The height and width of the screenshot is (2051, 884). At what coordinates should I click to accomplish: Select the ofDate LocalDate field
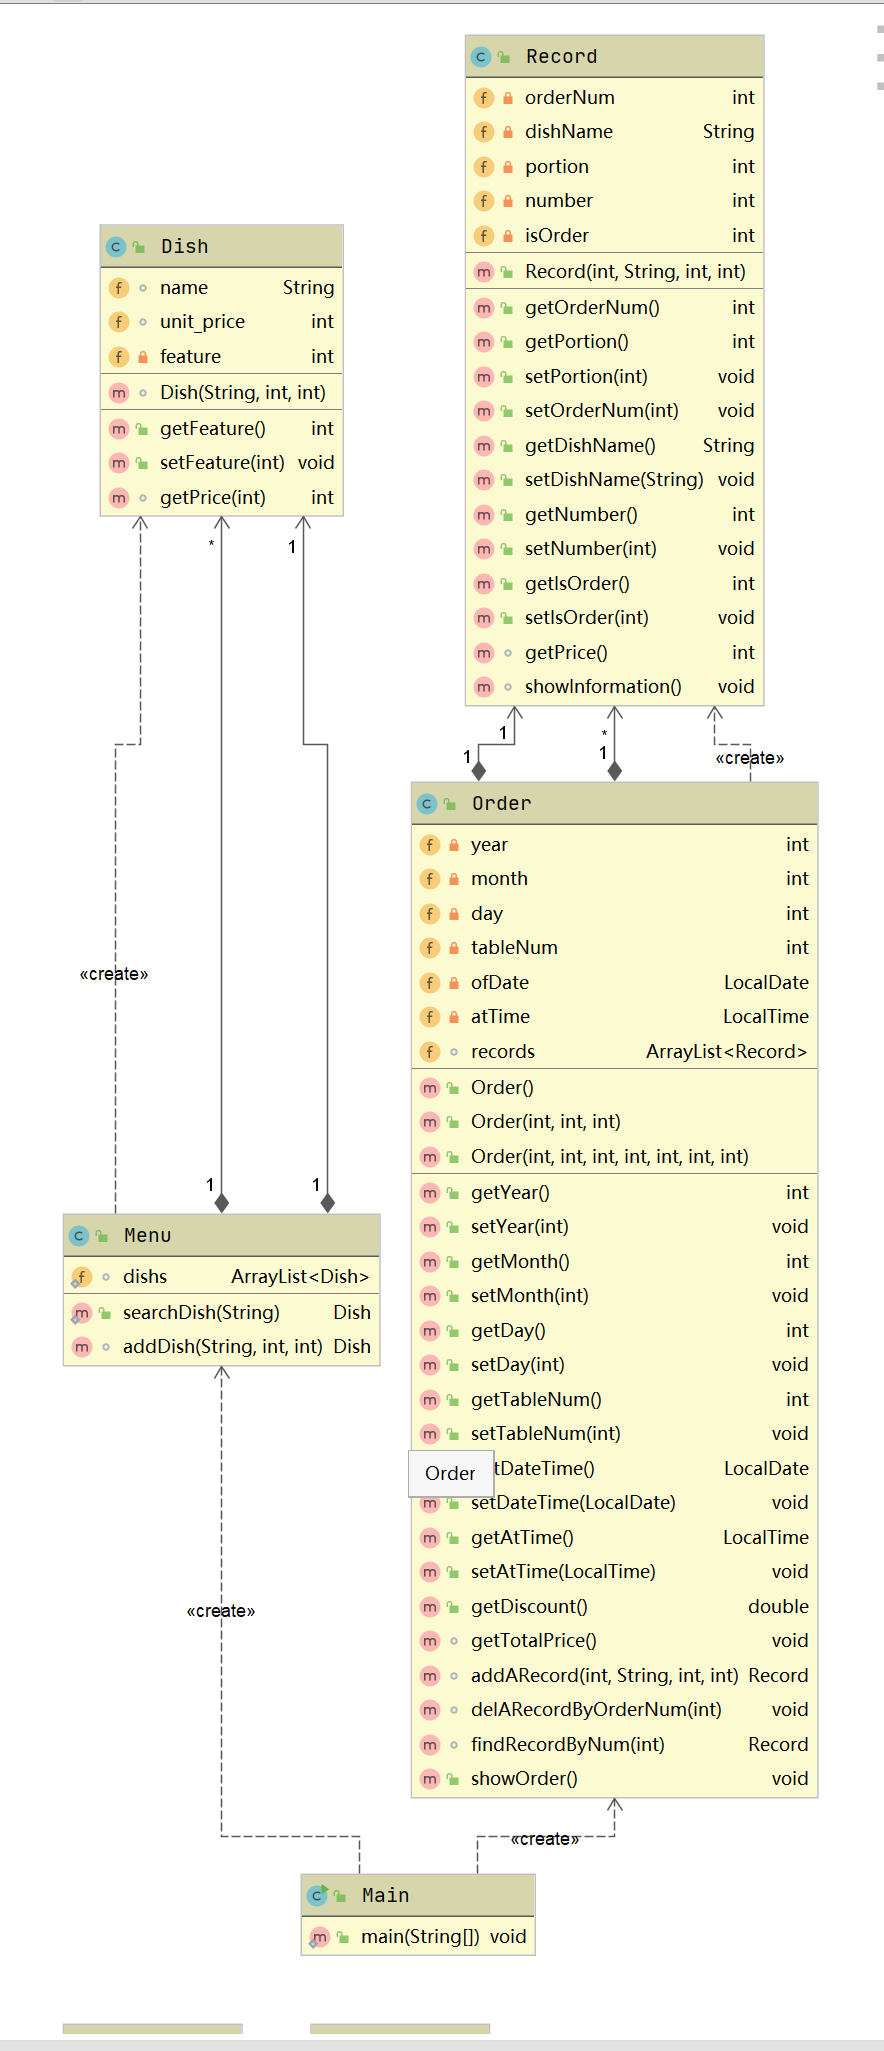[x=614, y=983]
